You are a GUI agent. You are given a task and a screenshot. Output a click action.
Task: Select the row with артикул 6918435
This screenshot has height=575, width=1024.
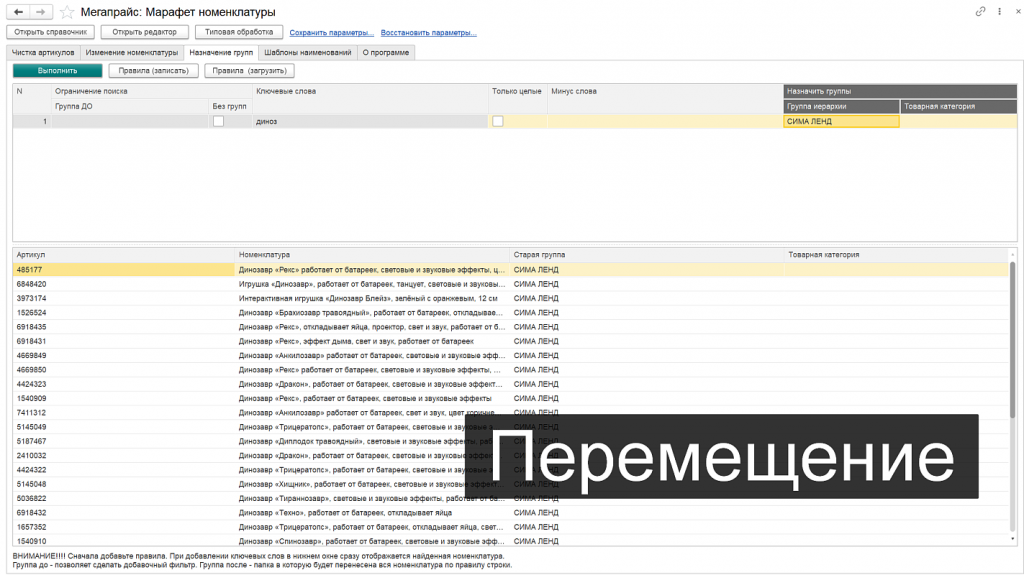tap(511, 327)
